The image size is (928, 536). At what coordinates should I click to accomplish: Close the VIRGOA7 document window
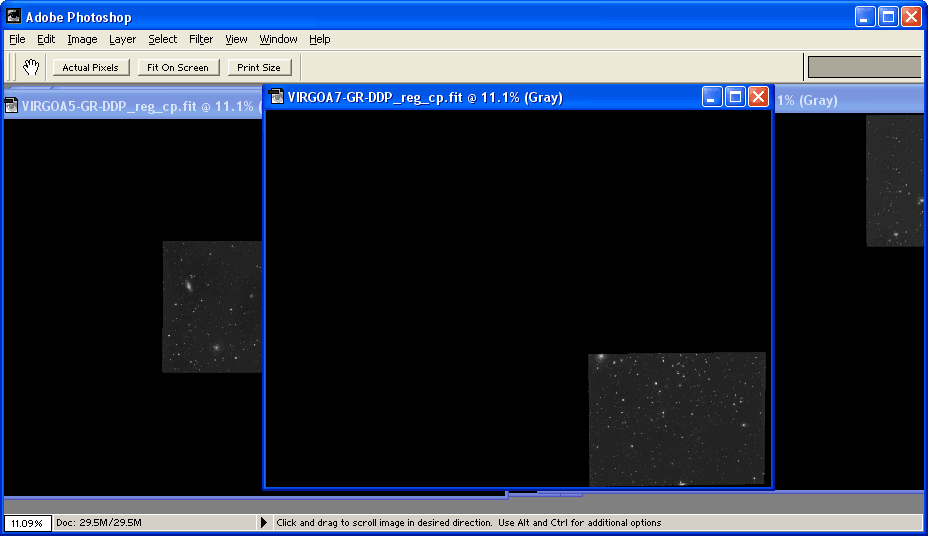(758, 97)
